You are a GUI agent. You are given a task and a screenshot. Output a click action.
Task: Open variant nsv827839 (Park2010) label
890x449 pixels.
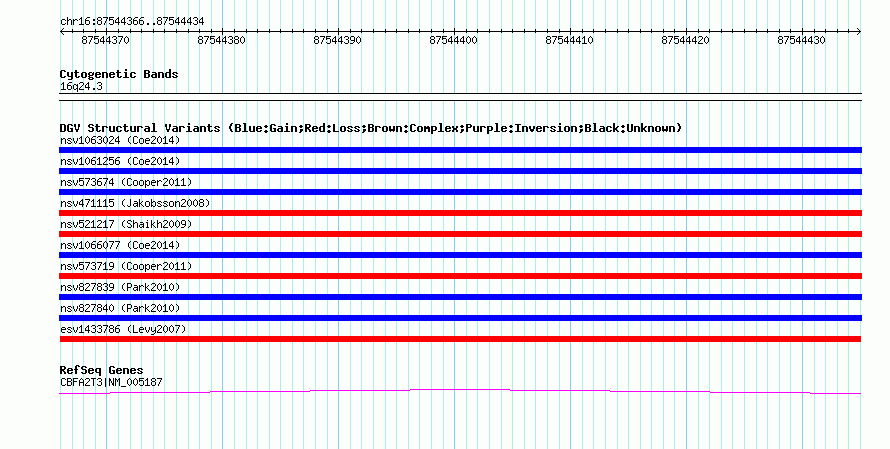click(120, 287)
